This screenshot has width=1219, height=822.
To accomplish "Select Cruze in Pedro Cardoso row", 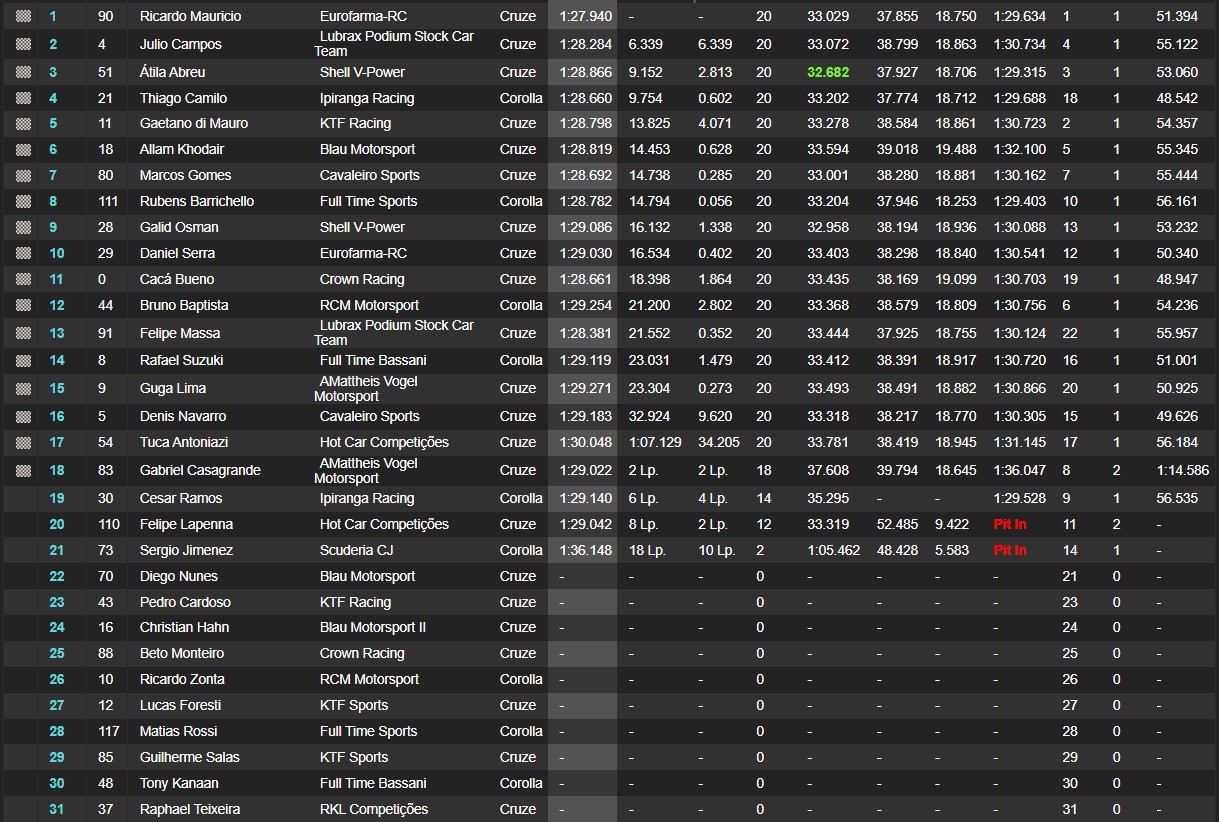I will coord(518,602).
